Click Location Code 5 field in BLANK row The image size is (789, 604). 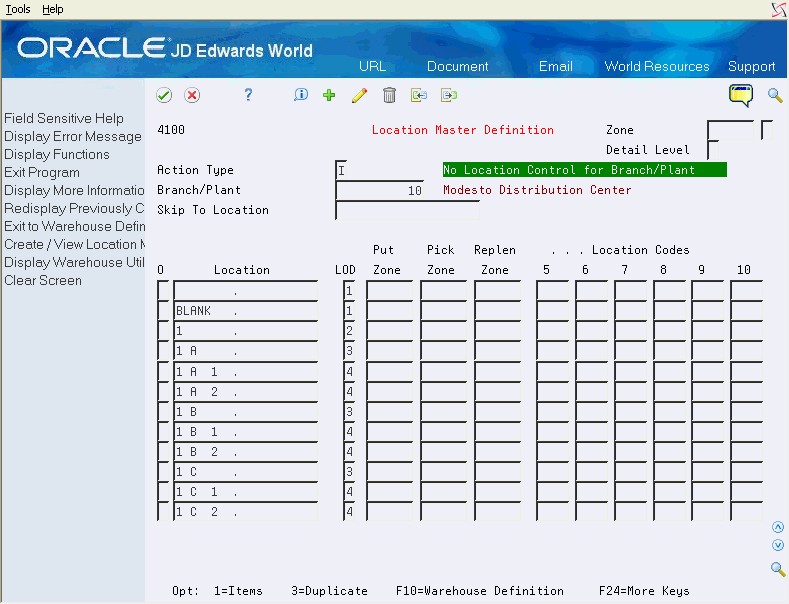[553, 311]
